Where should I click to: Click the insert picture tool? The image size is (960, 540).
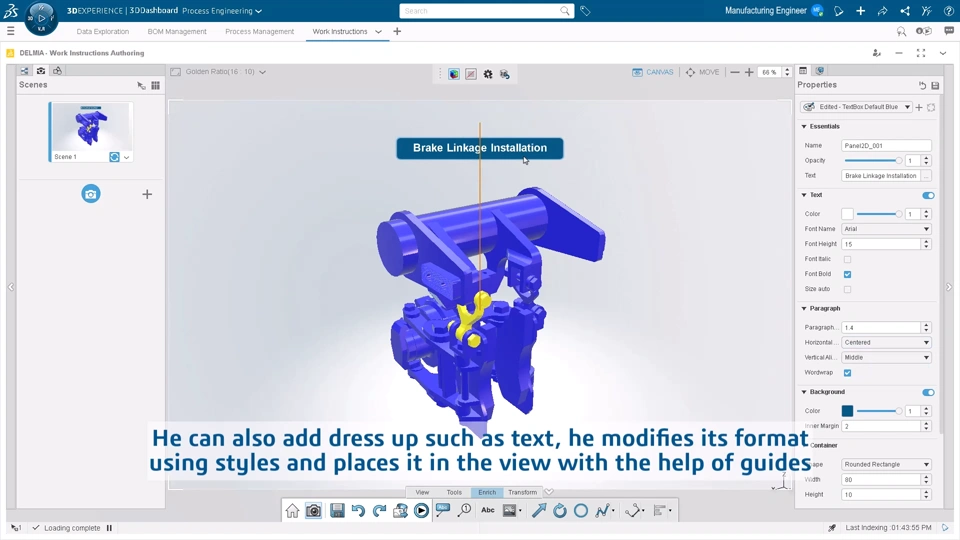[509, 510]
